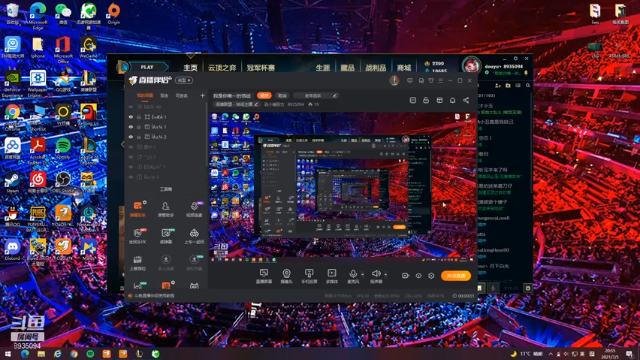Toggle the preview eye icon in toolbar
This screenshot has height=360, width=640.
tap(418, 276)
